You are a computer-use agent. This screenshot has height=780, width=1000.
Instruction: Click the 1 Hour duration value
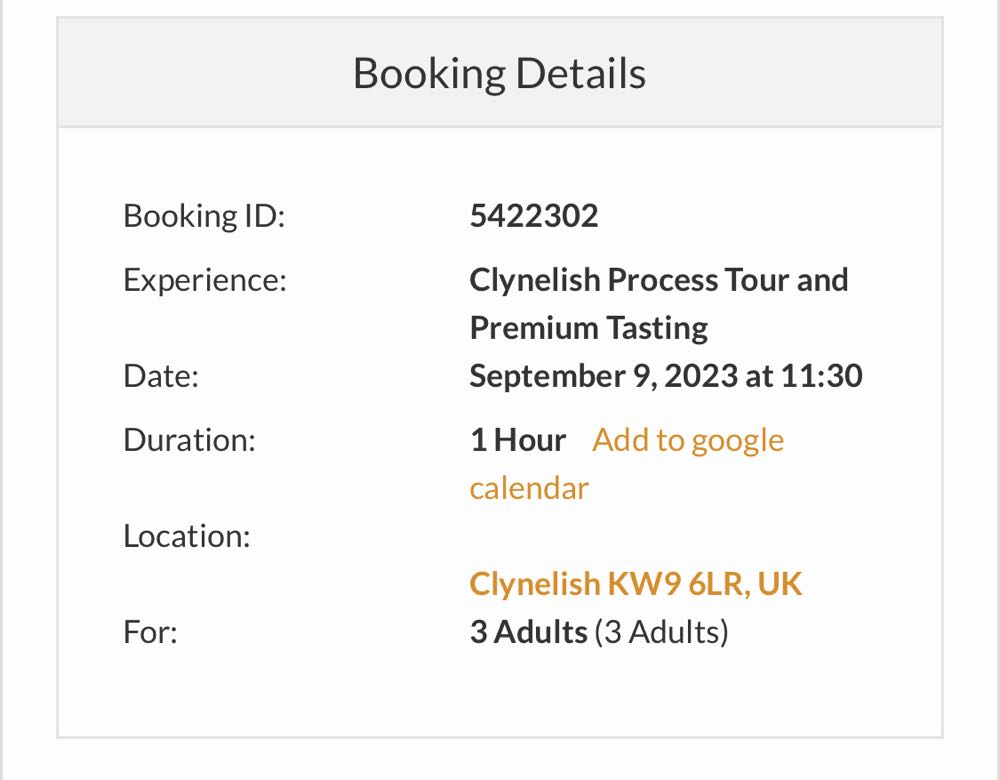point(518,441)
